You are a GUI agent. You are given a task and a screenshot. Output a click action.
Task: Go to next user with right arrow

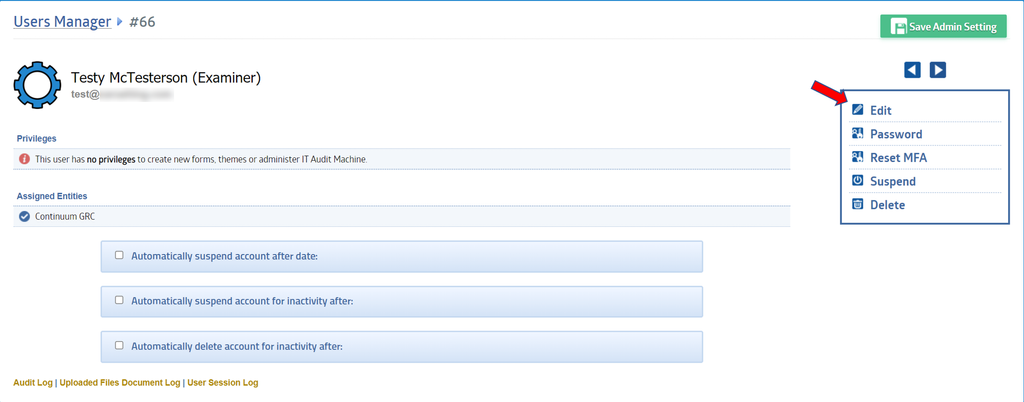(x=938, y=70)
